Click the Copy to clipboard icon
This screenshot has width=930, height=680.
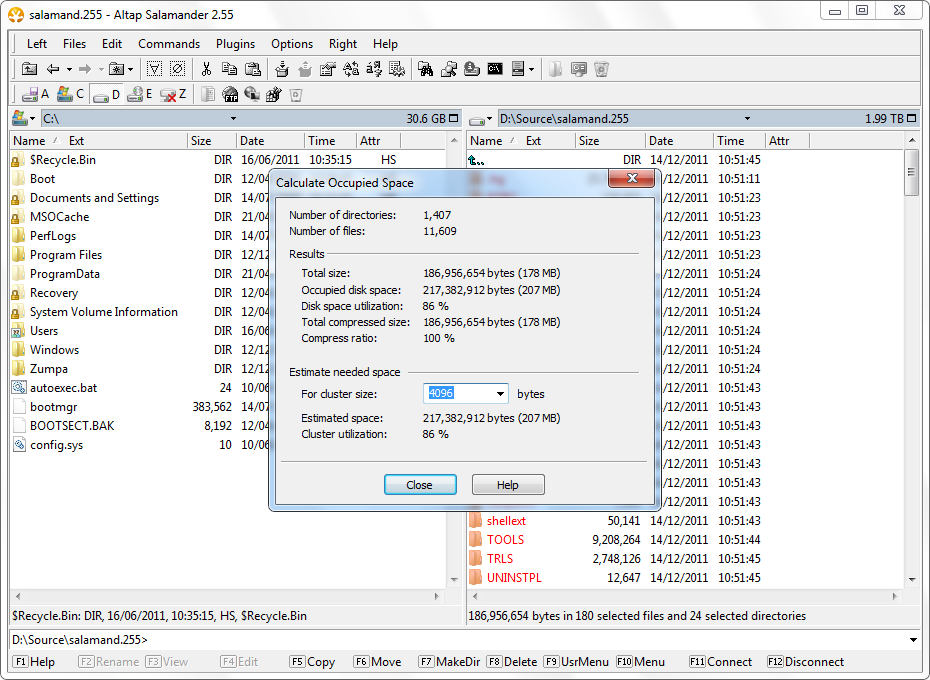pyautogui.click(x=229, y=69)
